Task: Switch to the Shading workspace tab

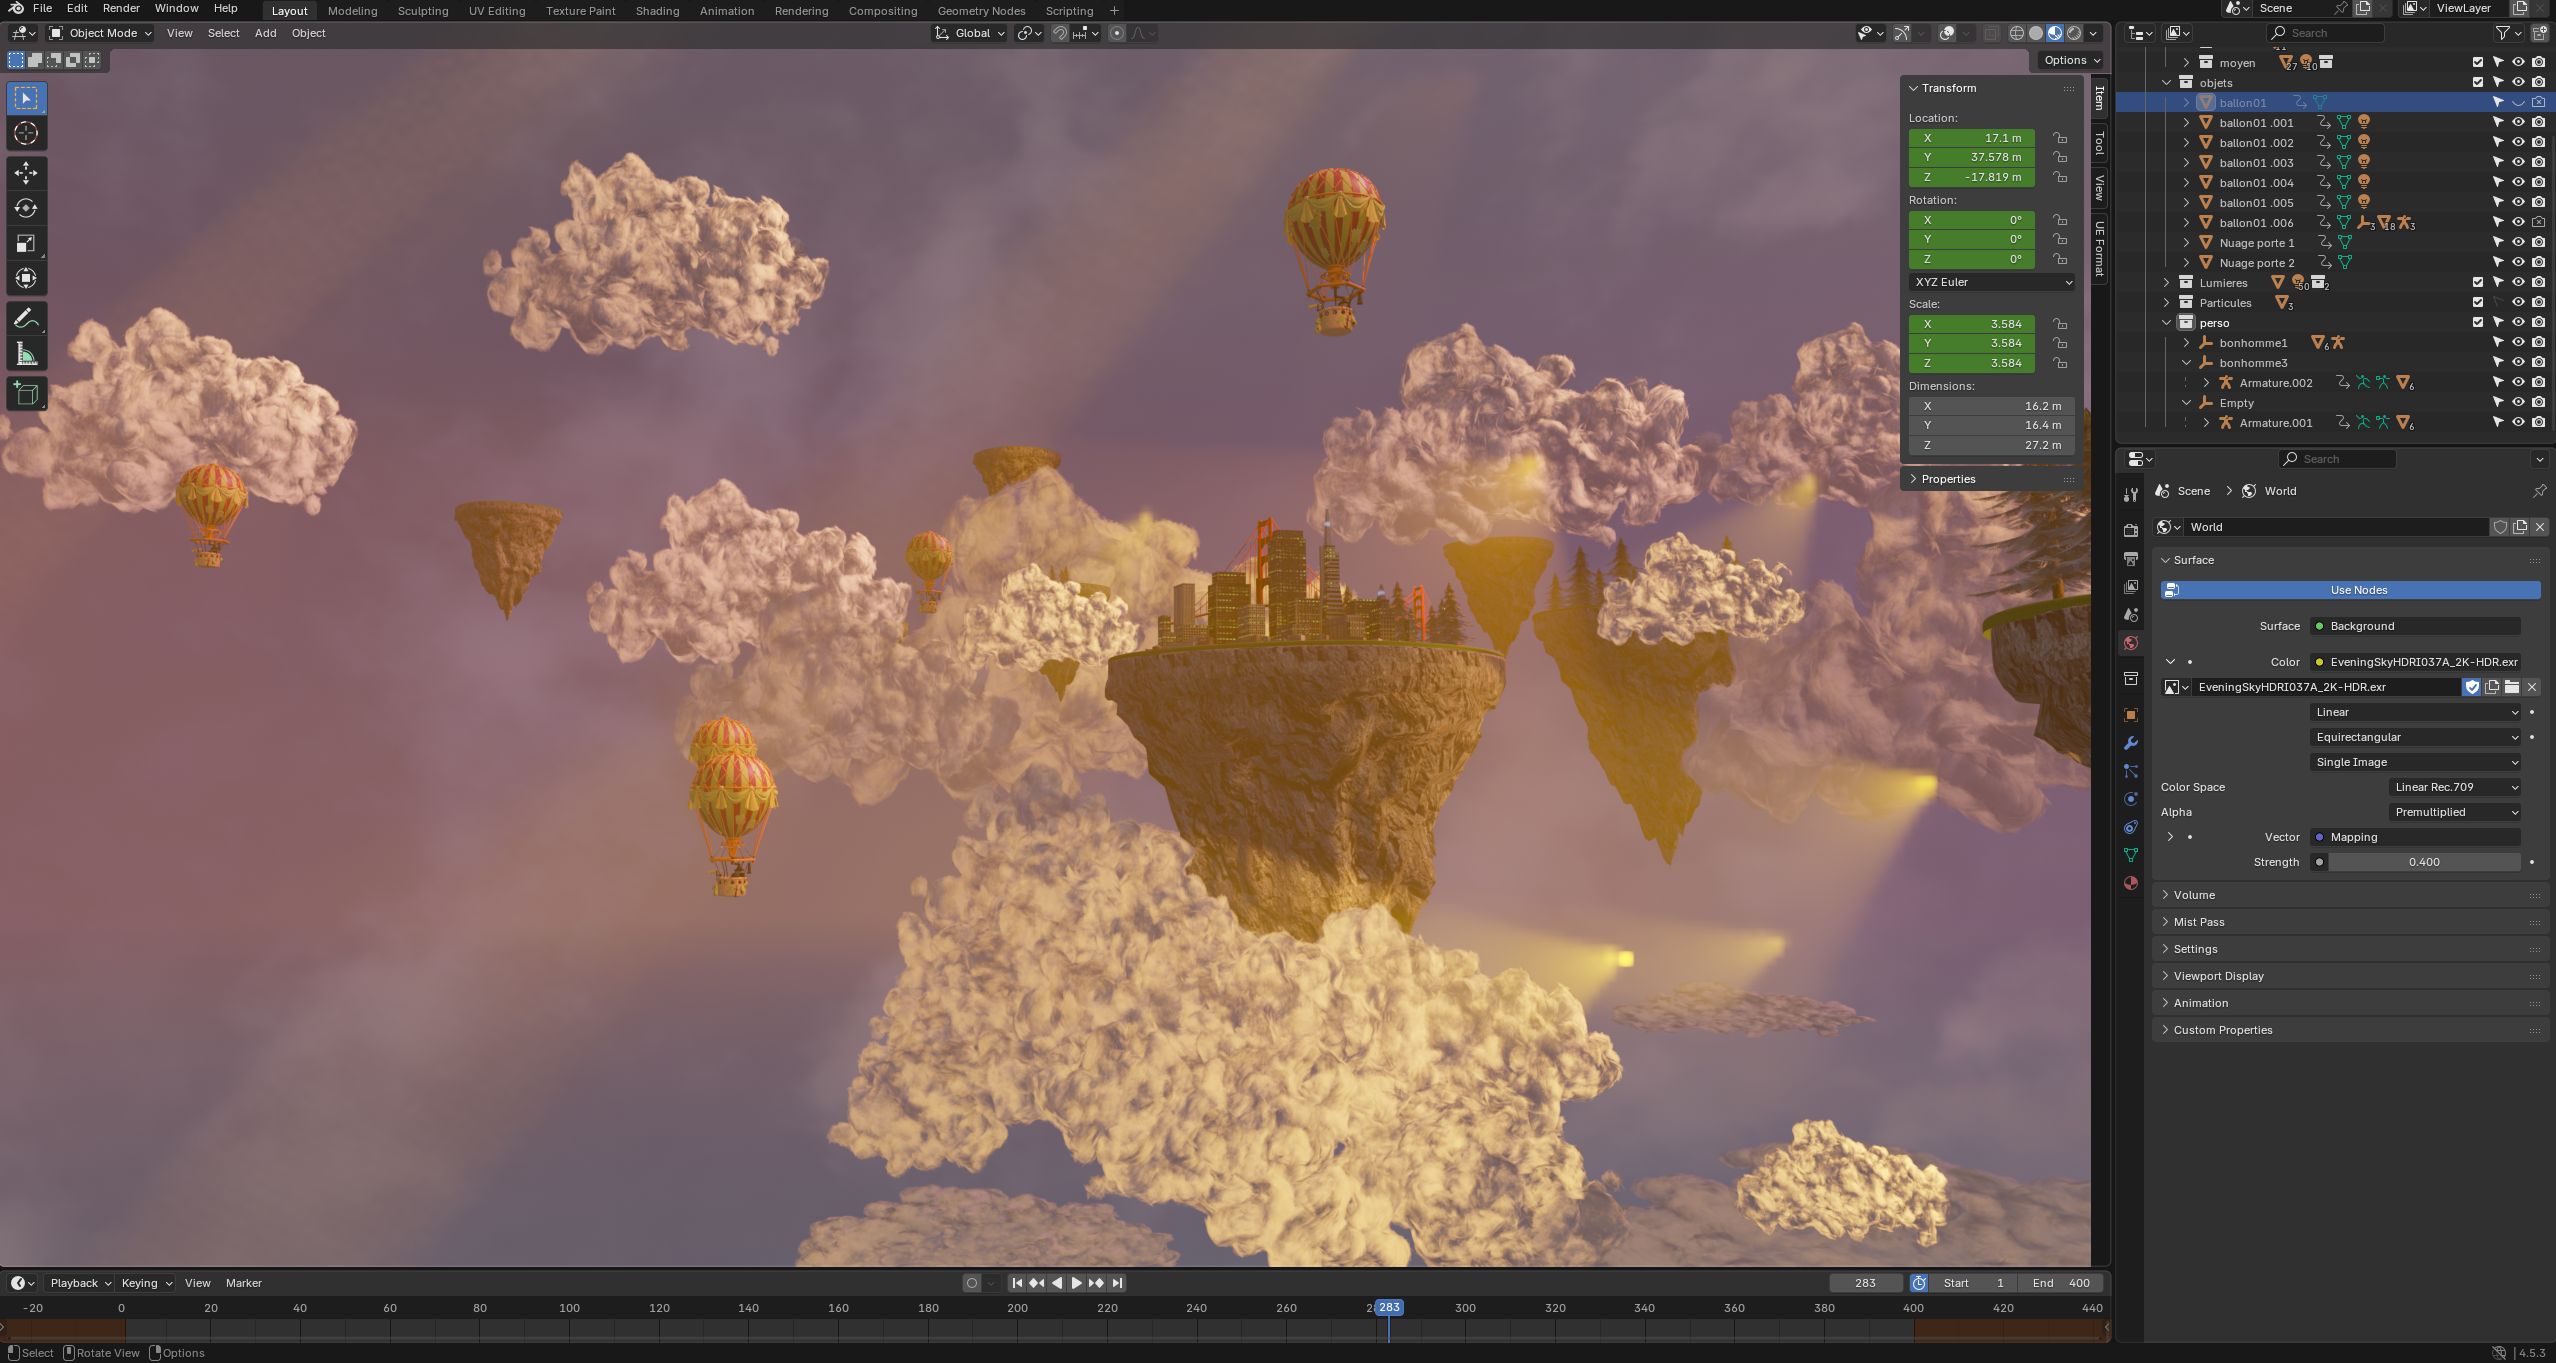Action: 657,11
